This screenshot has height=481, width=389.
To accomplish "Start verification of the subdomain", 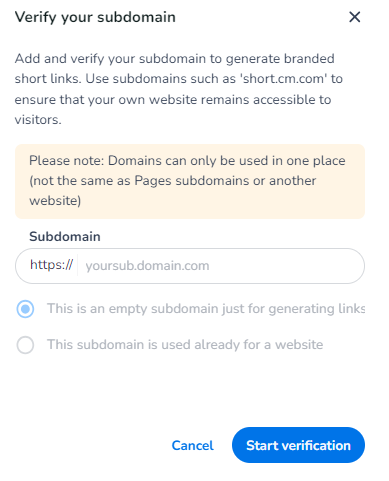I will pos(298,445).
